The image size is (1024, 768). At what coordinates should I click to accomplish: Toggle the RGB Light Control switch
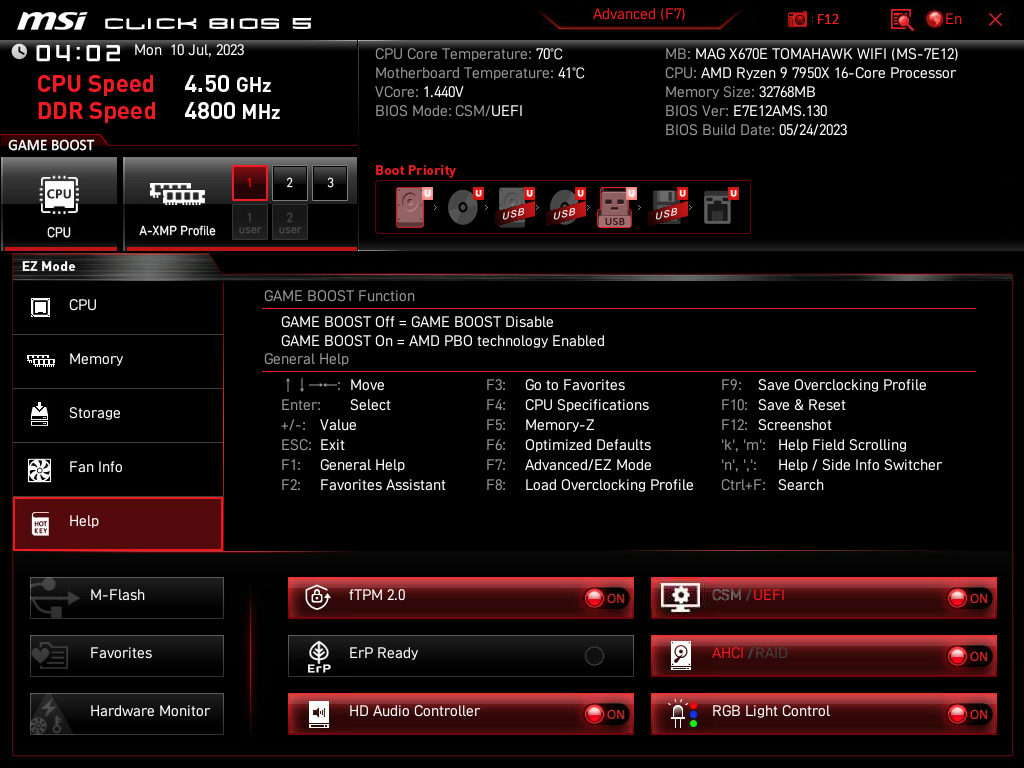(969, 714)
